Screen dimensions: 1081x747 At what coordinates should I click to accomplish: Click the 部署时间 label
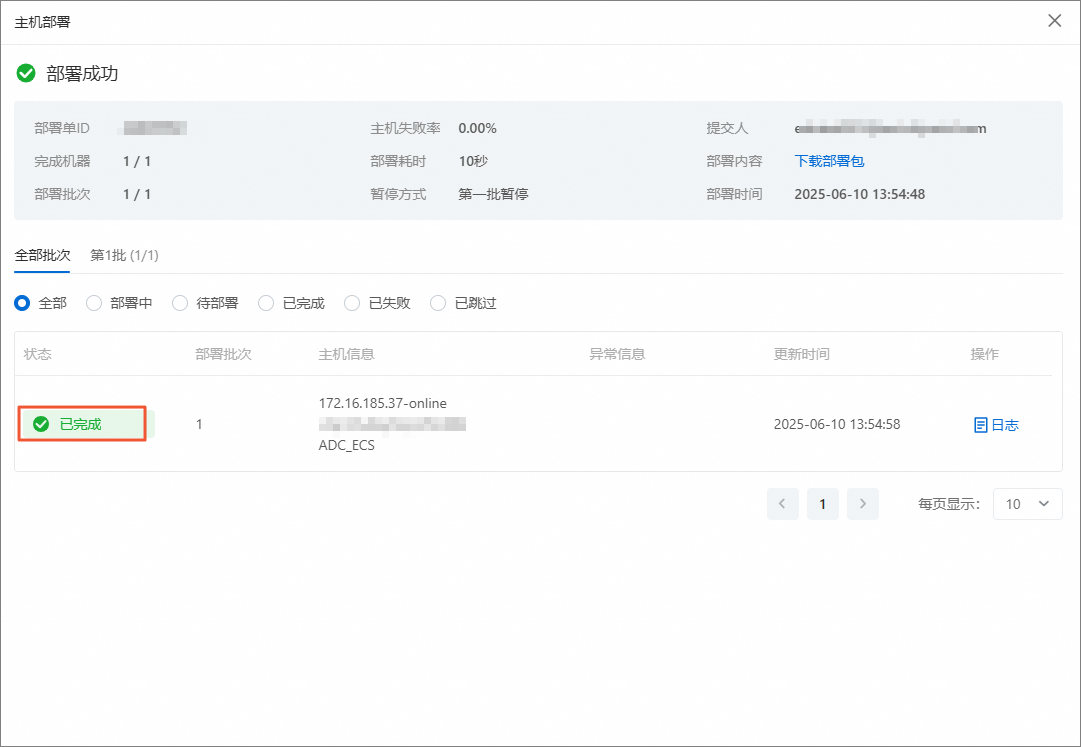[x=734, y=194]
